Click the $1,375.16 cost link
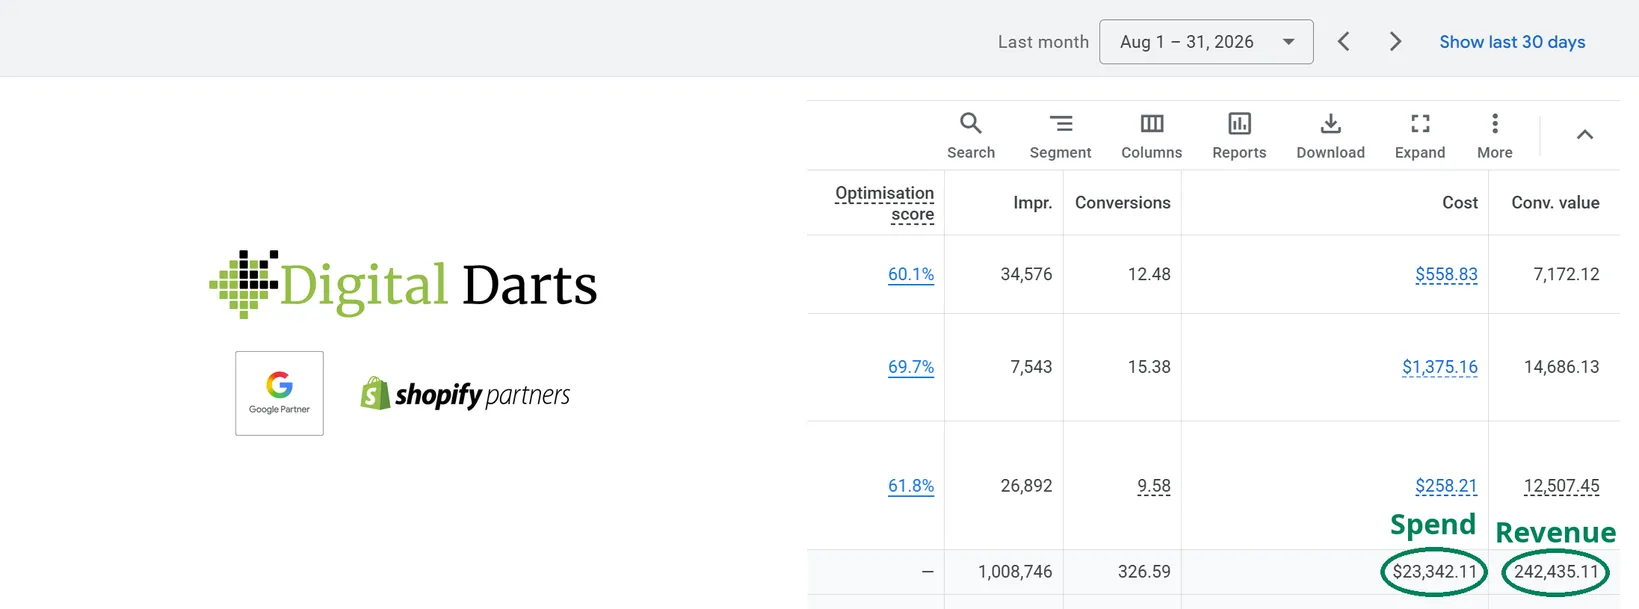The width and height of the screenshot is (1639, 609). click(1439, 367)
